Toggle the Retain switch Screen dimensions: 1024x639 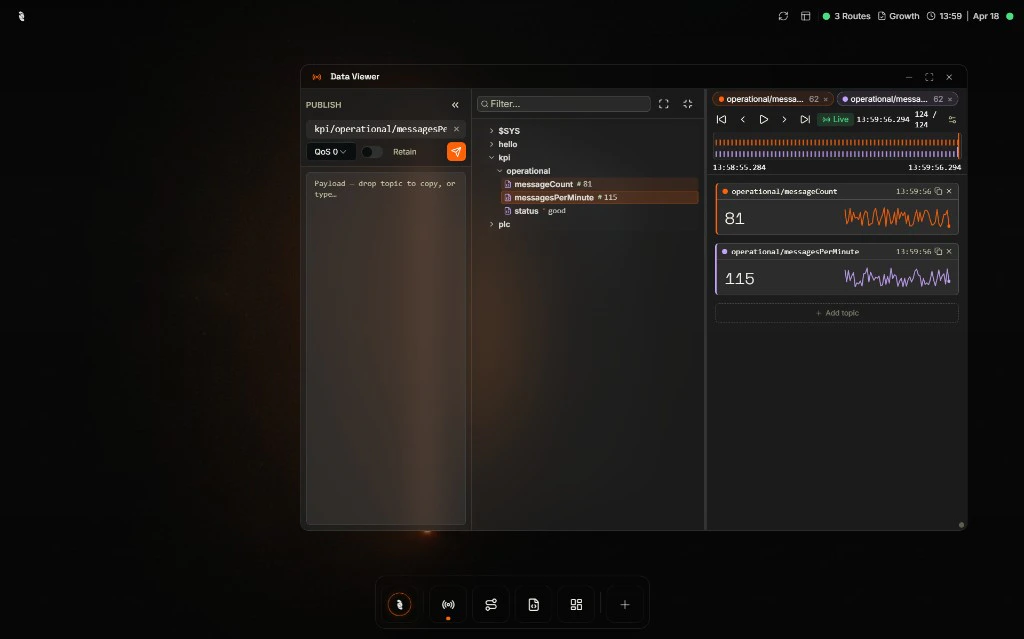pyautogui.click(x=372, y=152)
